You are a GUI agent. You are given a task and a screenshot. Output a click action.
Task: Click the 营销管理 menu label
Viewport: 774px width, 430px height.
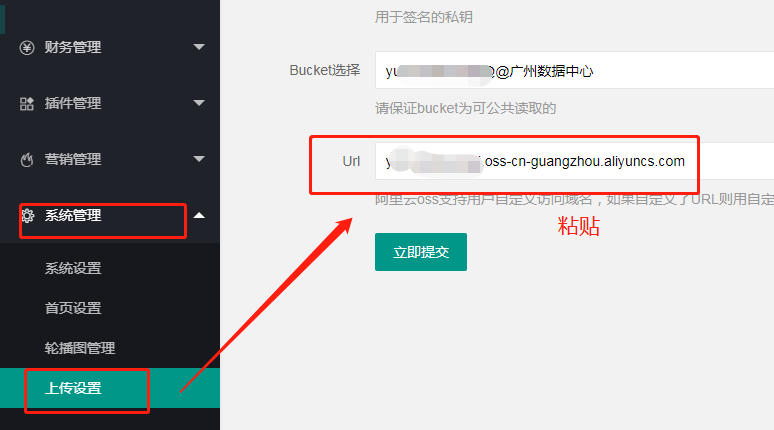(x=73, y=159)
